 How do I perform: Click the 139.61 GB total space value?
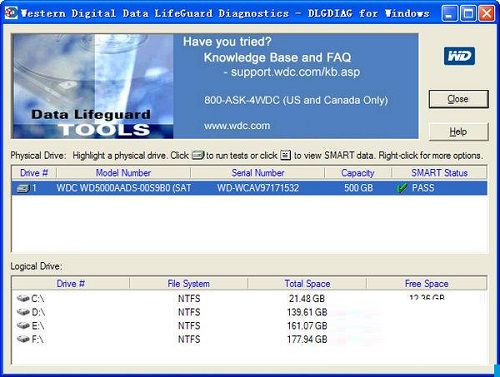tap(307, 312)
